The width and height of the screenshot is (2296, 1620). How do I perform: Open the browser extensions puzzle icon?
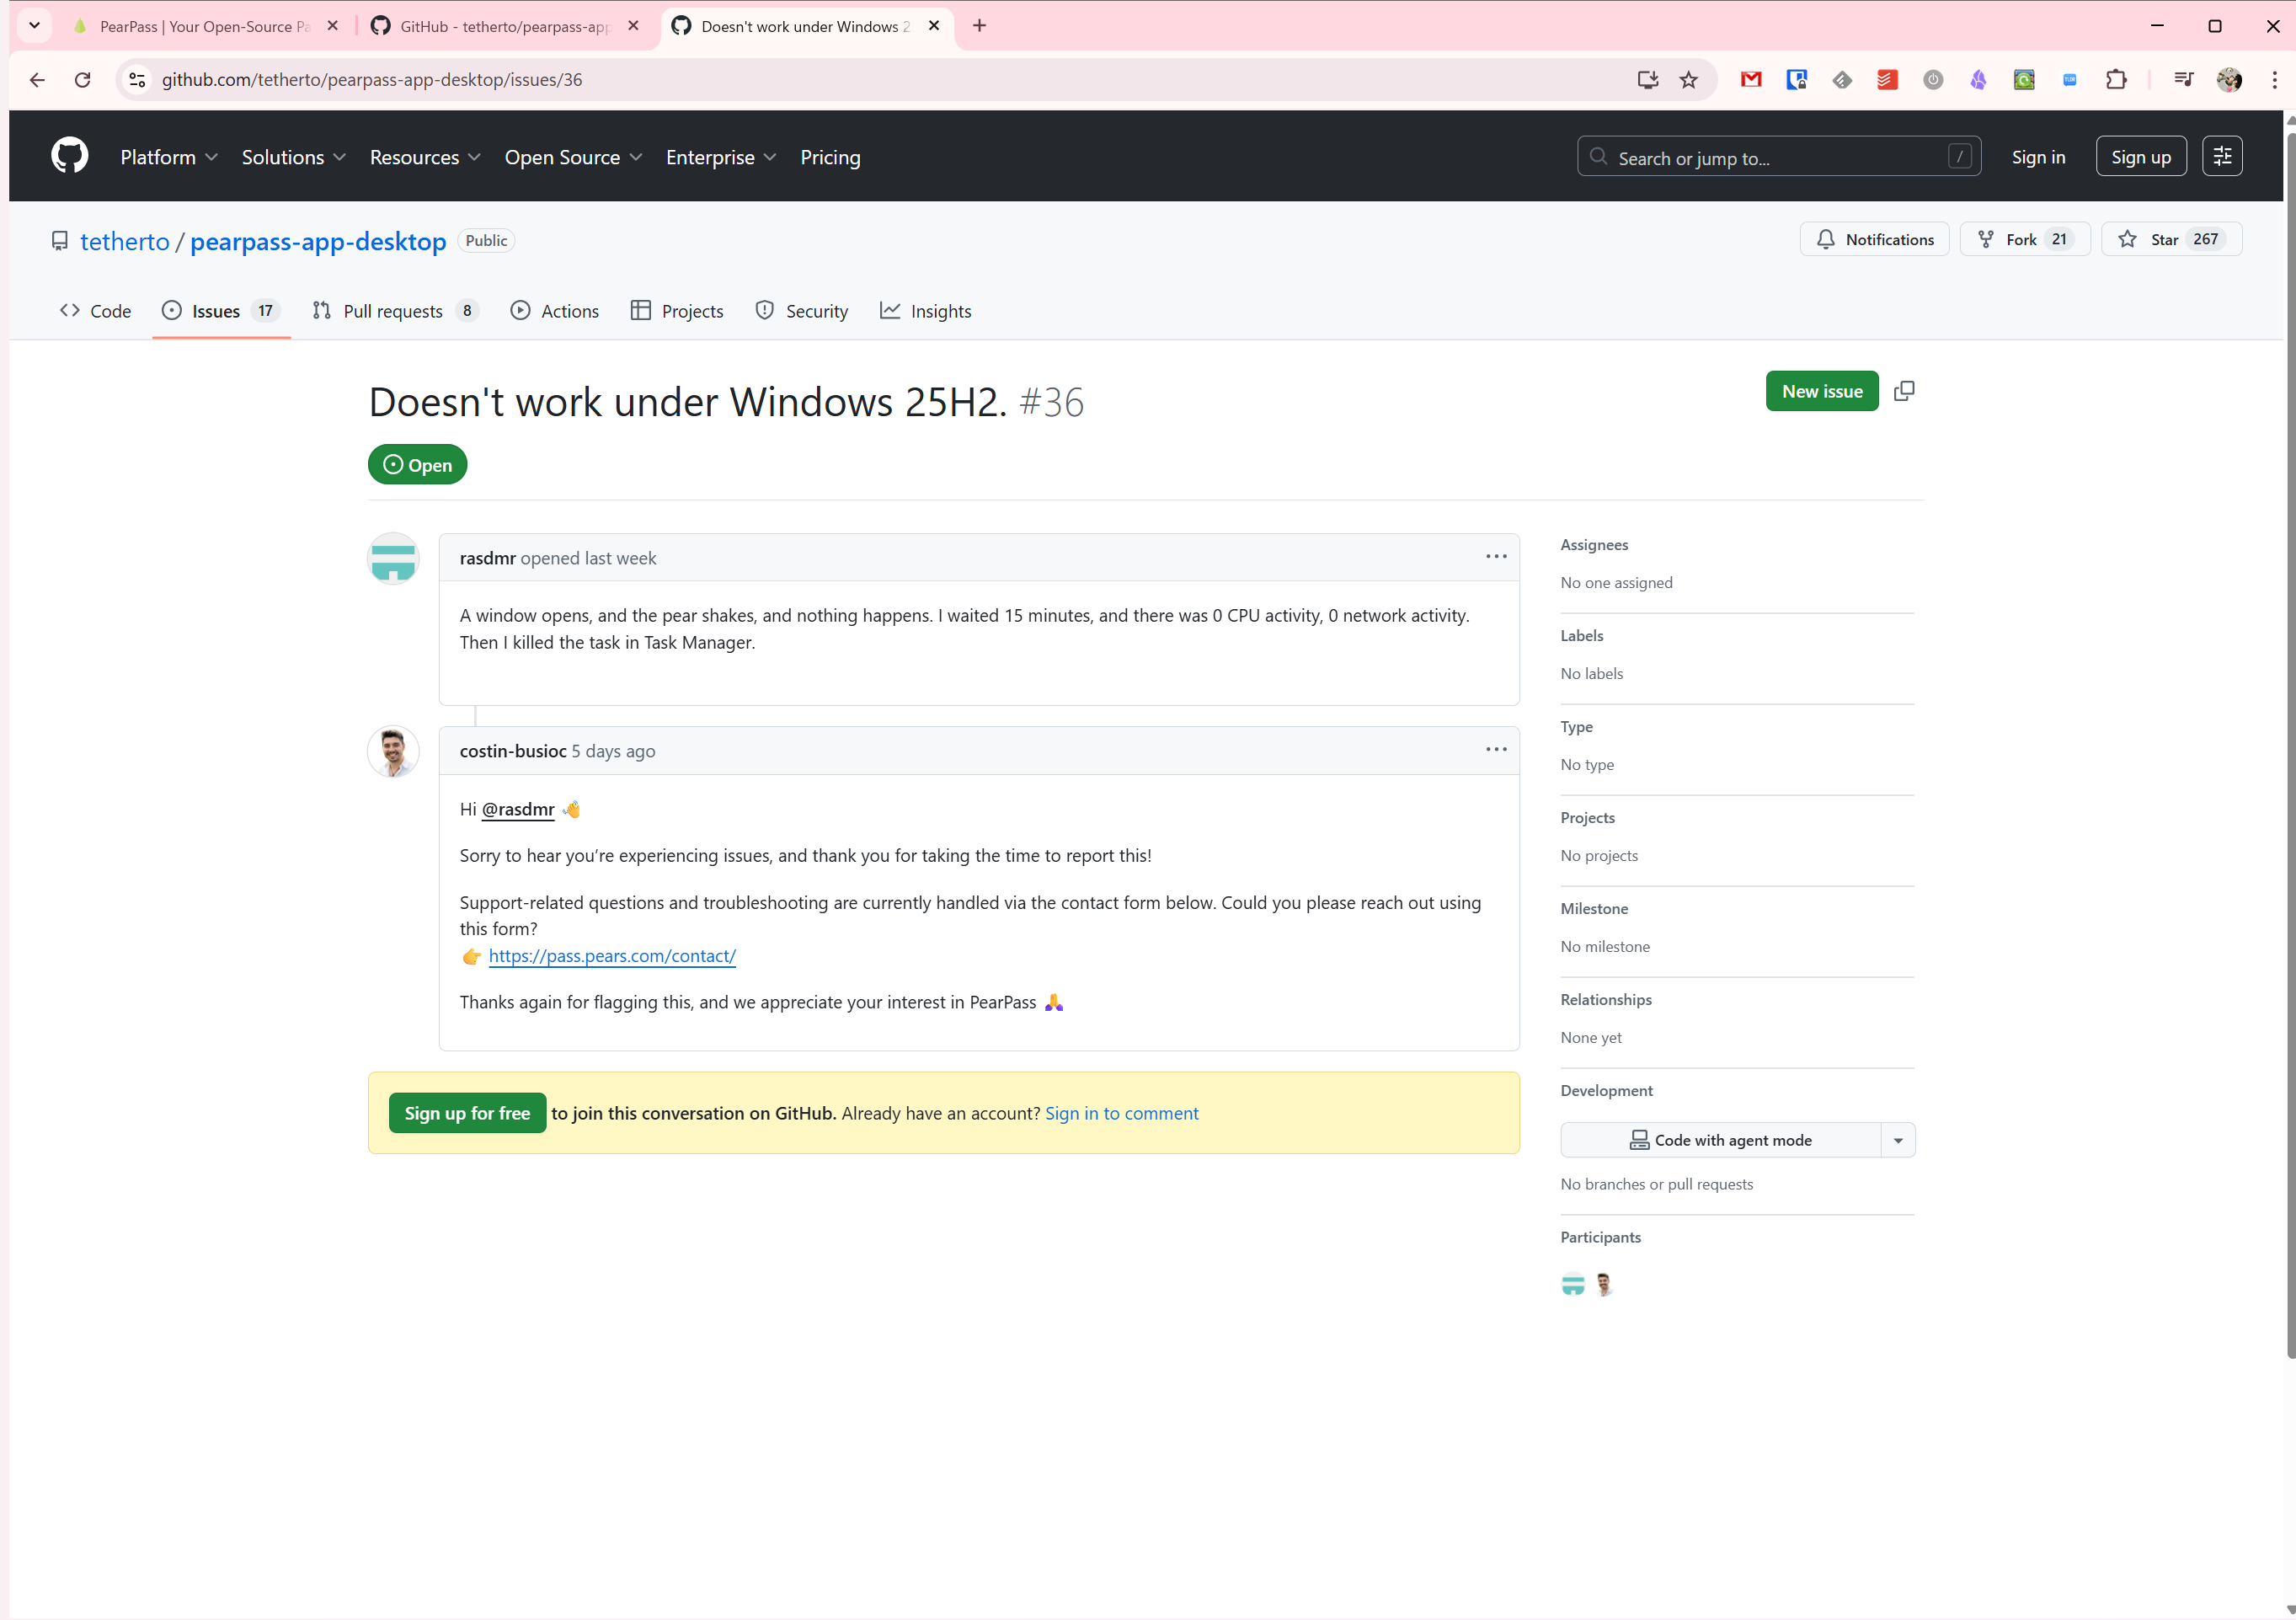tap(2116, 80)
